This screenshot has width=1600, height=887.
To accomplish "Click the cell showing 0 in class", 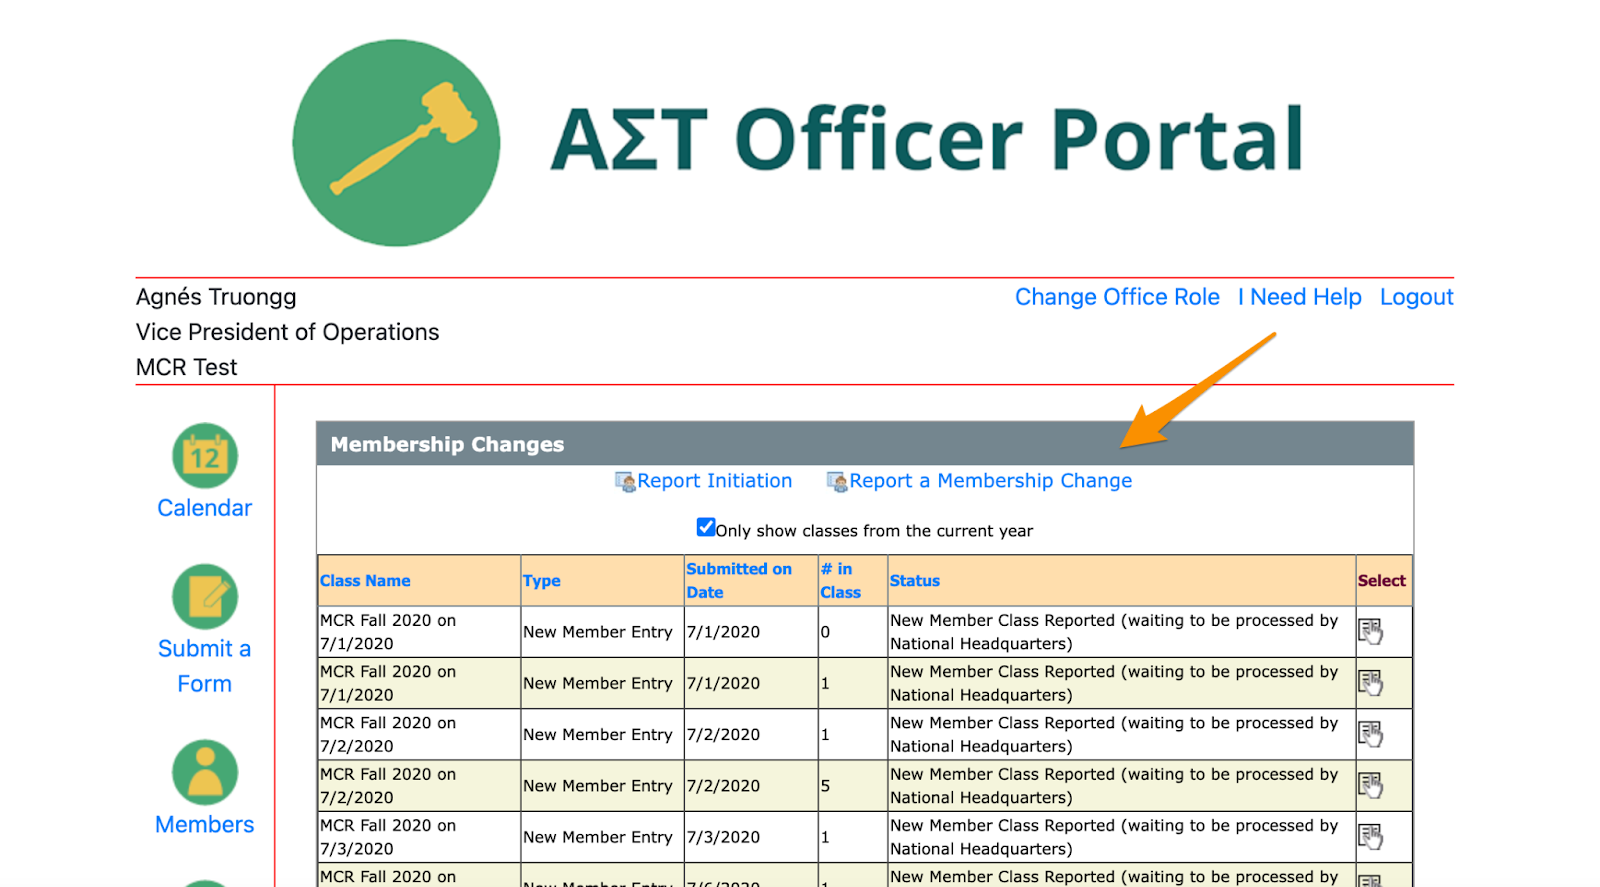I will 853,632.
